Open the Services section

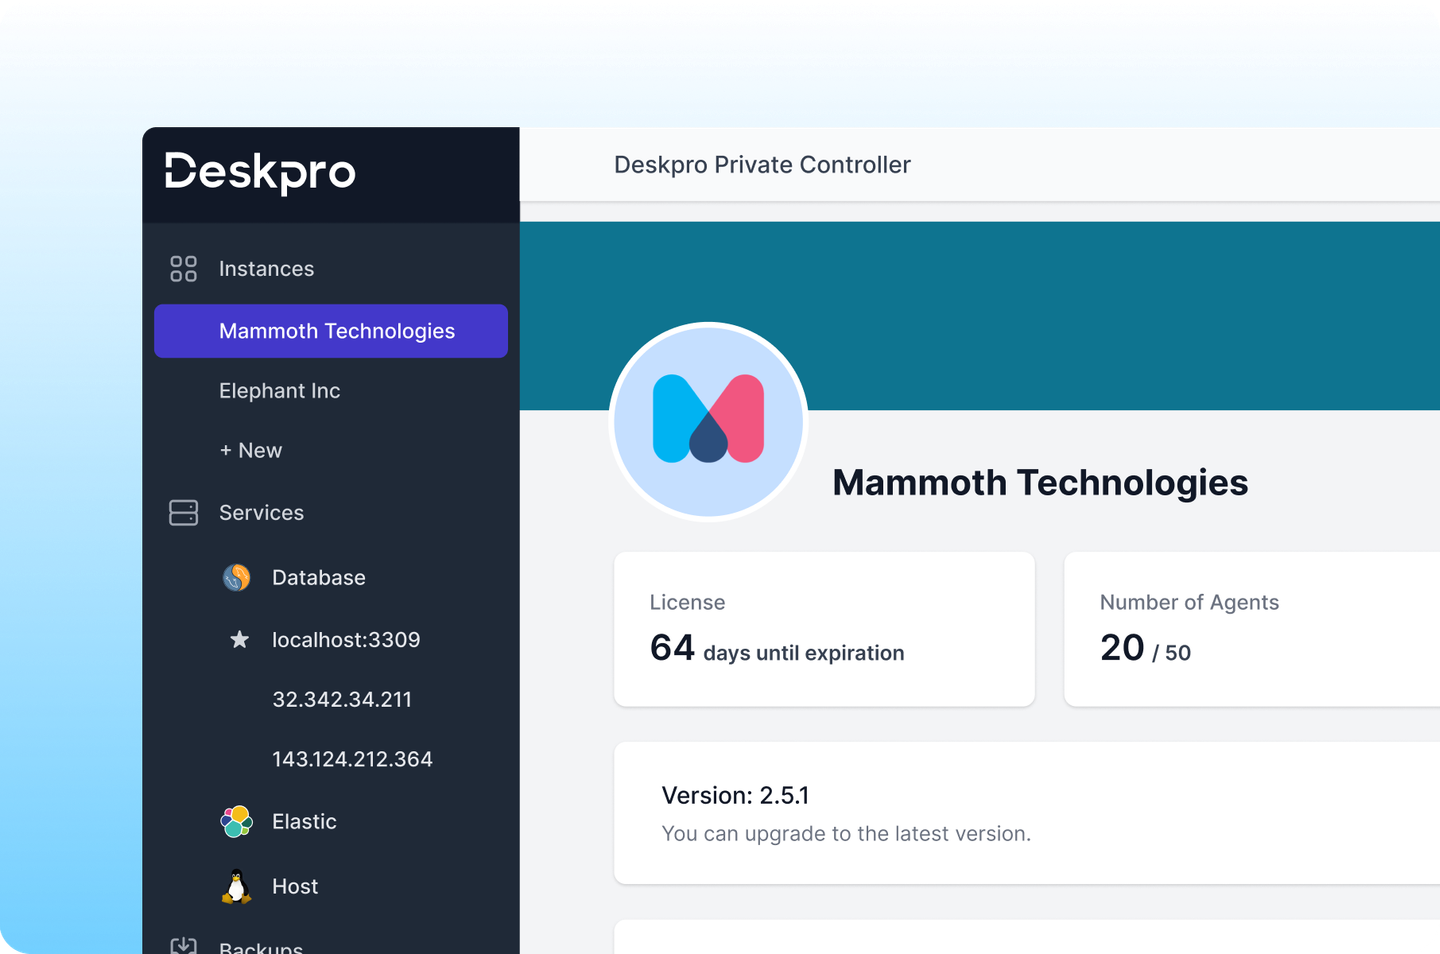[x=261, y=512]
